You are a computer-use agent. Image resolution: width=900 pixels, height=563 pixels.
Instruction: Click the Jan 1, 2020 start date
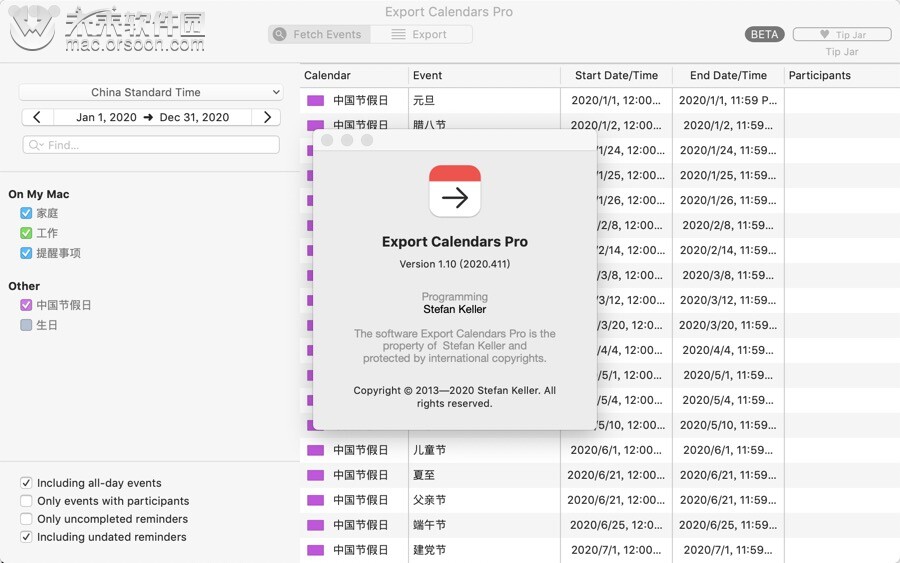106,117
